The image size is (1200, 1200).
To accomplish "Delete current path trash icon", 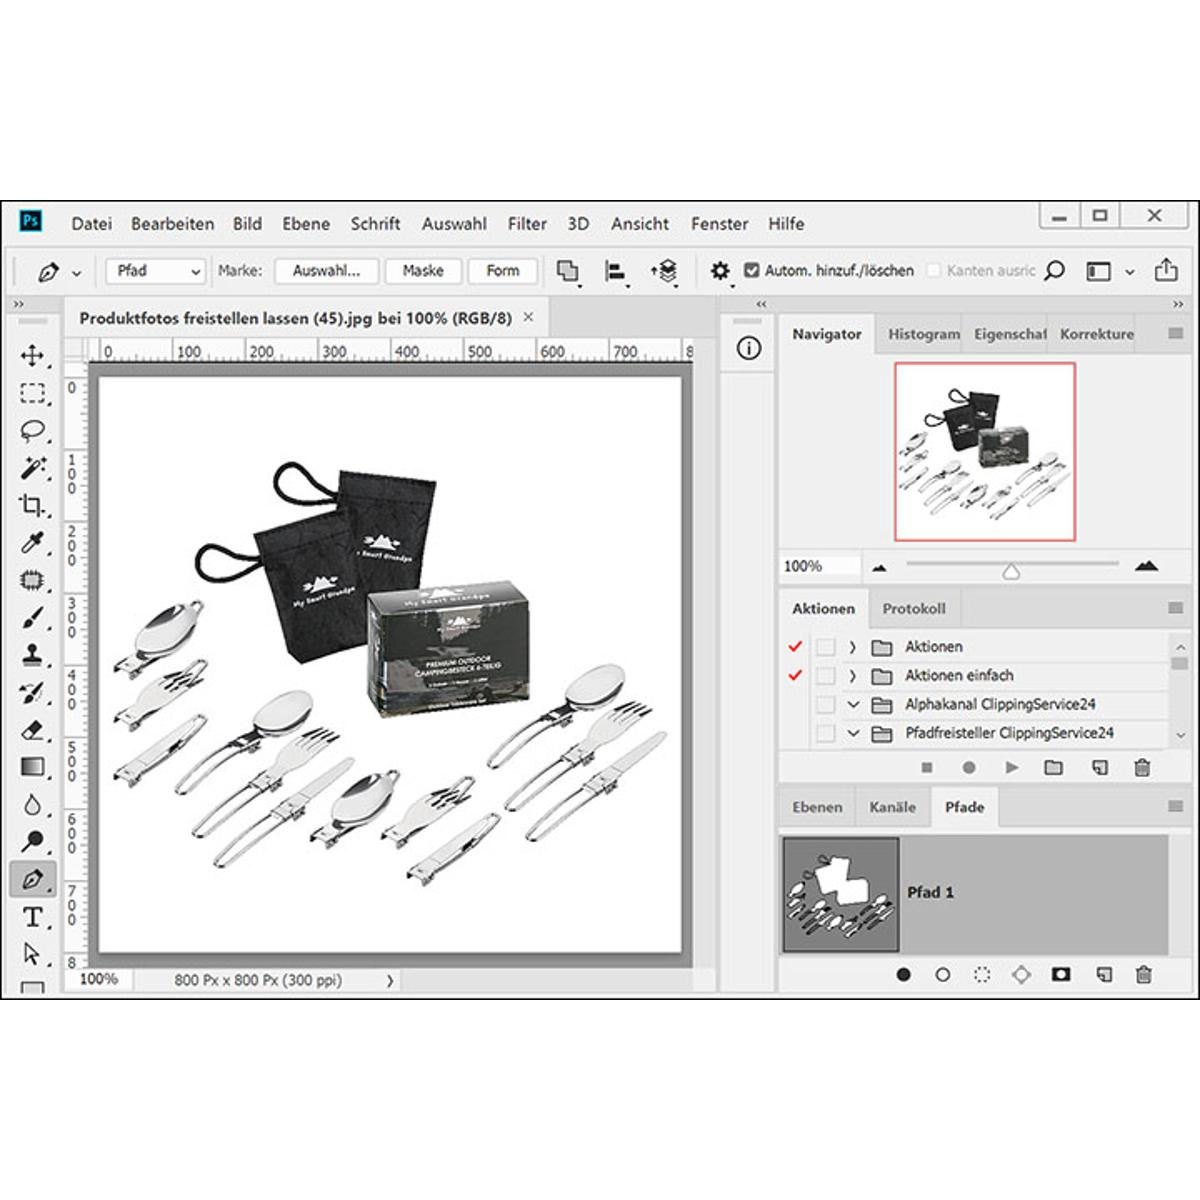I will 1144,974.
